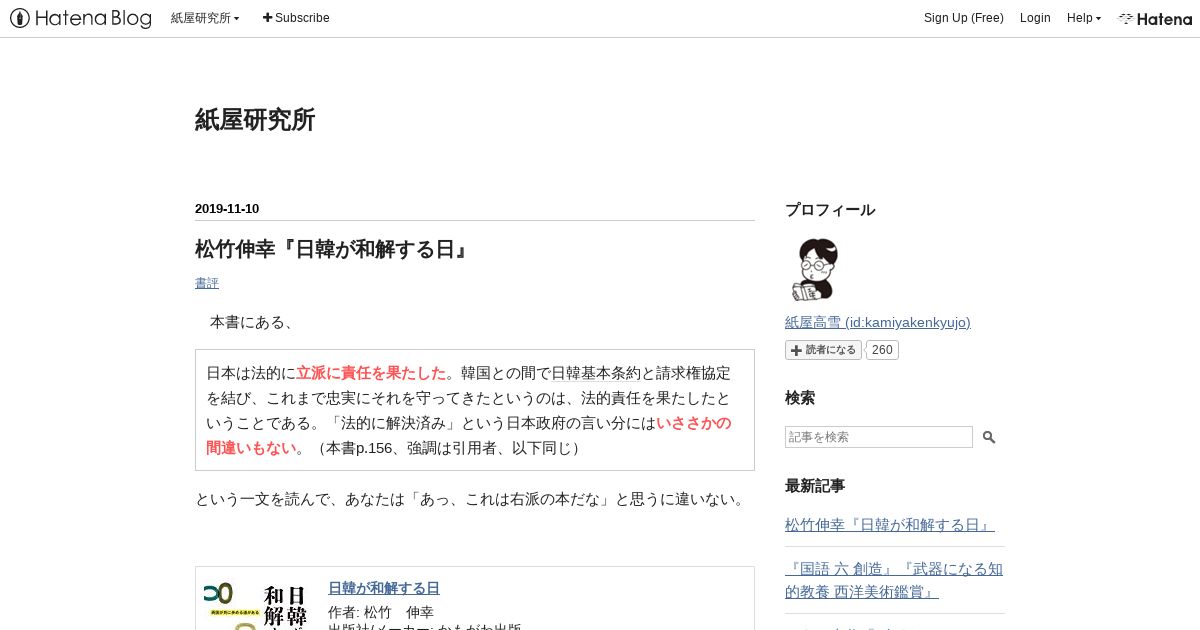Select the 書評 category tag
1200x630 pixels.
tap(207, 283)
